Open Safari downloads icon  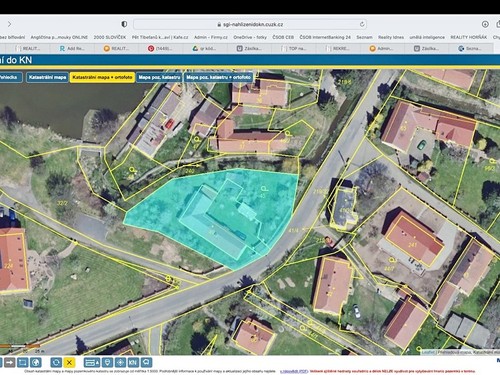click(x=485, y=24)
